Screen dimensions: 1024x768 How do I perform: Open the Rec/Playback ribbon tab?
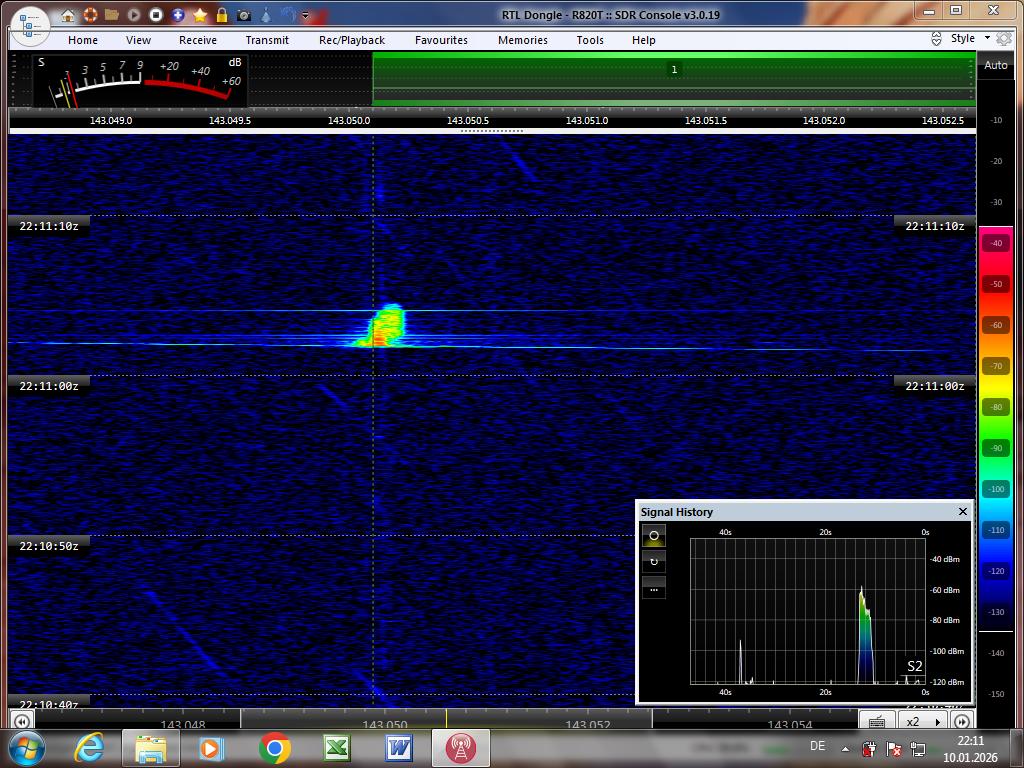tap(352, 40)
